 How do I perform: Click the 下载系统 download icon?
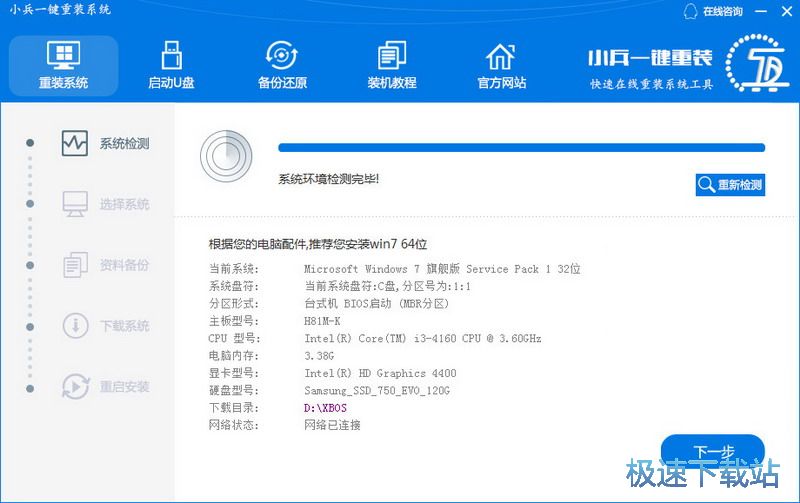click(x=75, y=326)
